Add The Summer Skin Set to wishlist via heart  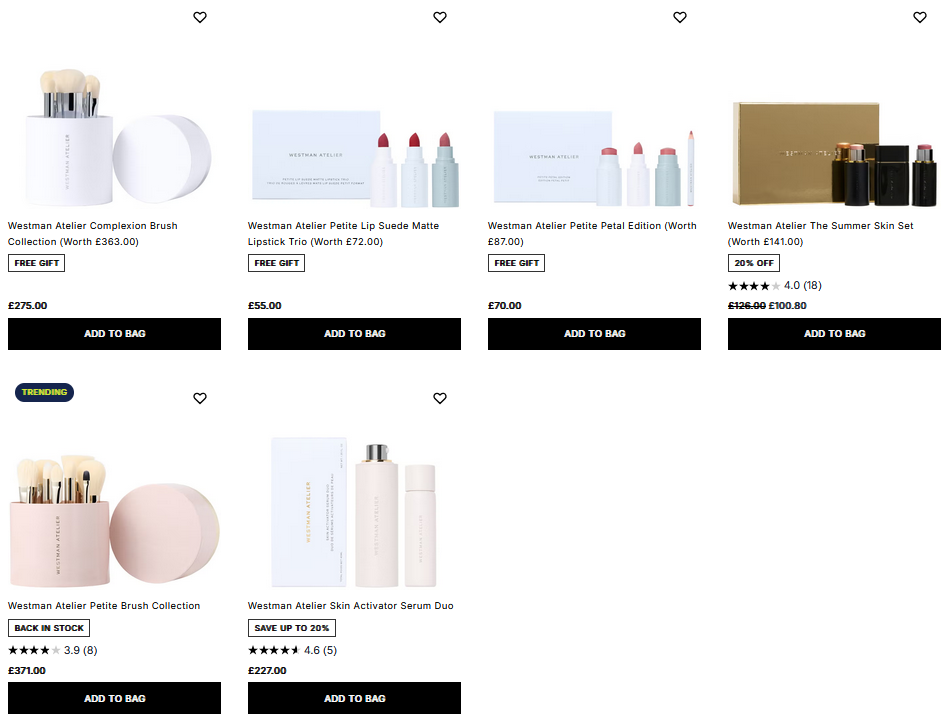pyautogui.click(x=919, y=17)
